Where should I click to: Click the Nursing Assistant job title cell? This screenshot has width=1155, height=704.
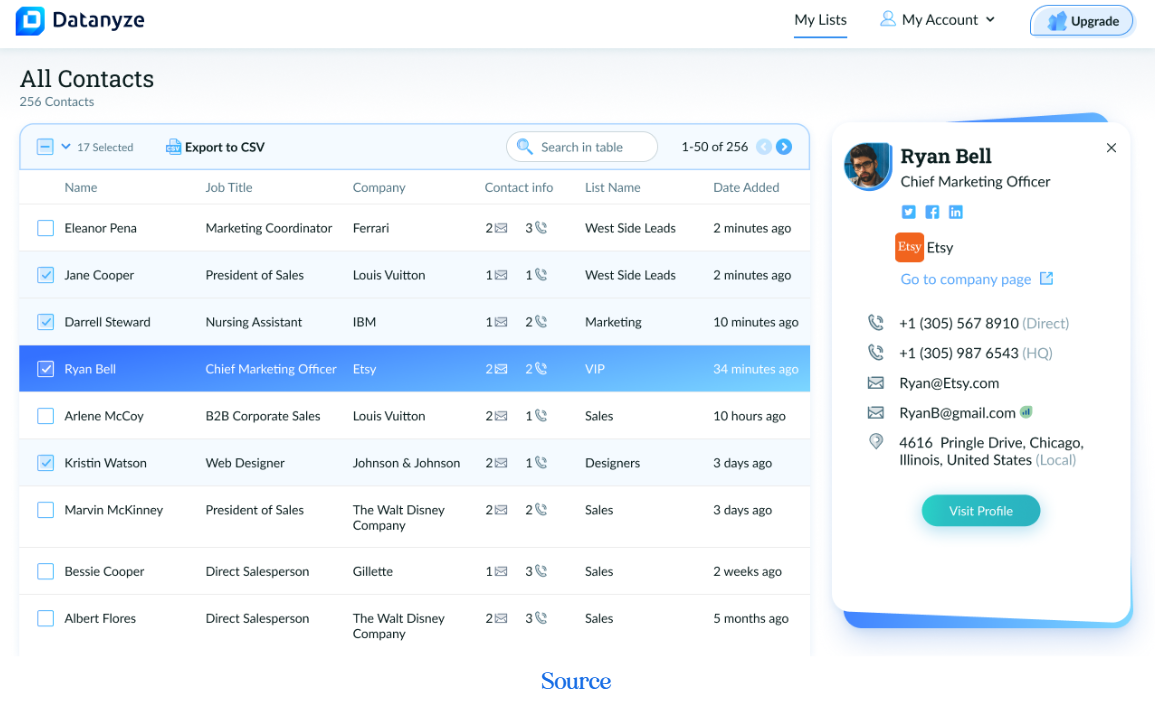point(253,322)
